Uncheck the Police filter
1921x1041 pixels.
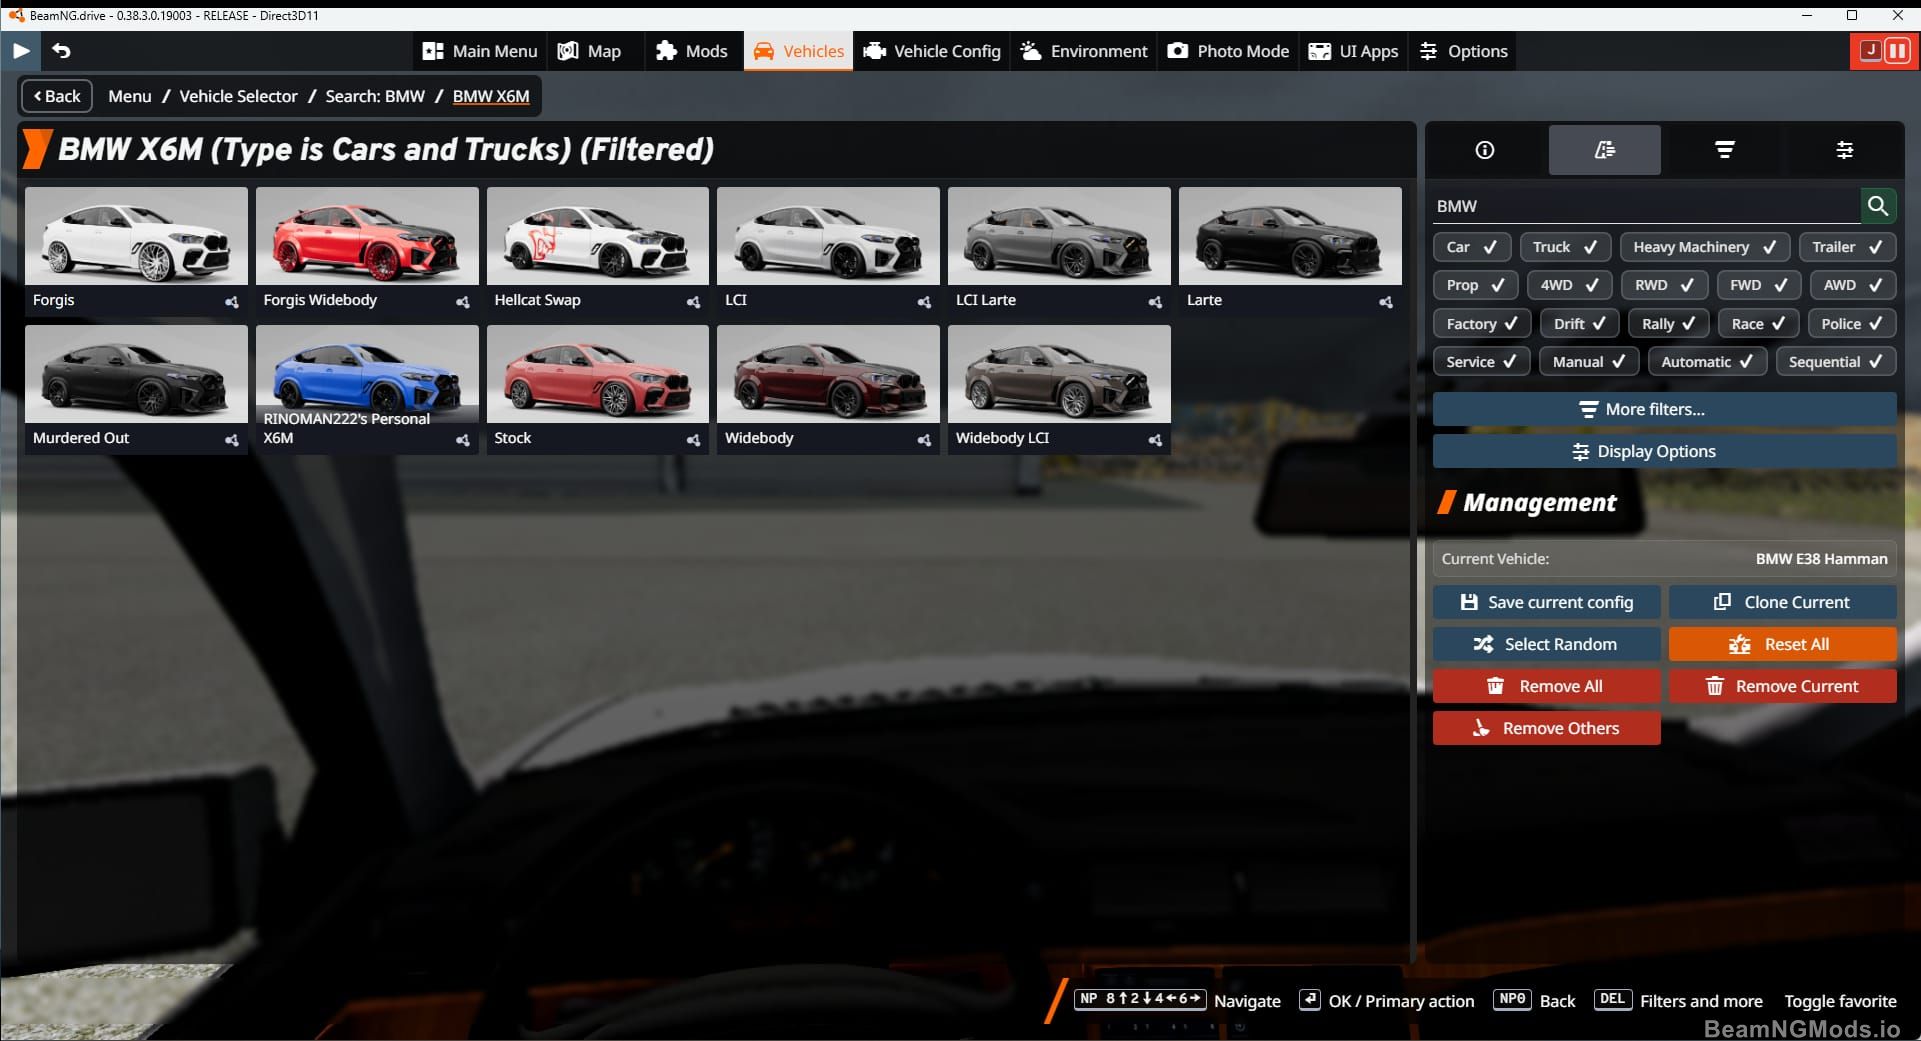[1851, 323]
